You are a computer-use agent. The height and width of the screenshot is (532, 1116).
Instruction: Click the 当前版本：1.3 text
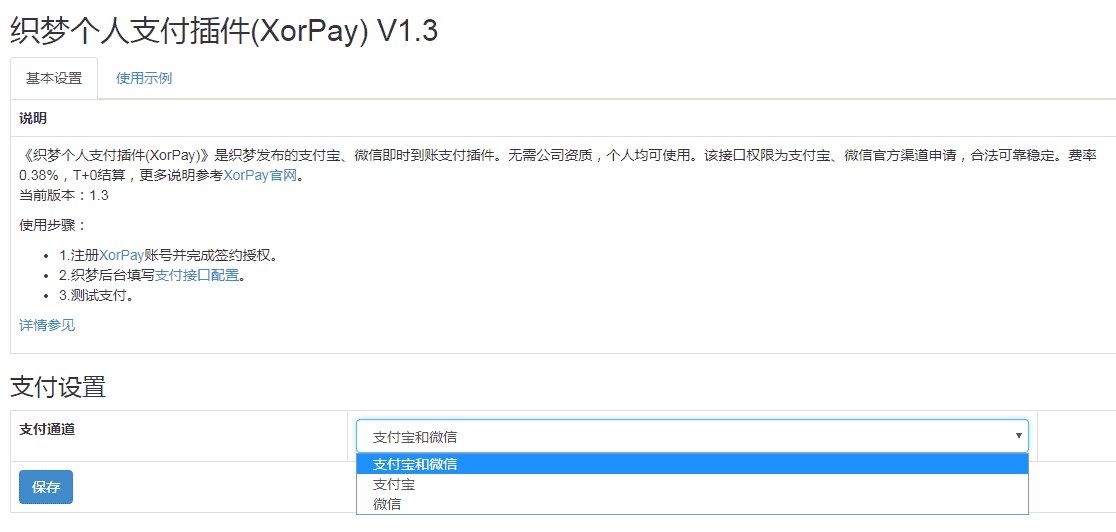(x=64, y=195)
